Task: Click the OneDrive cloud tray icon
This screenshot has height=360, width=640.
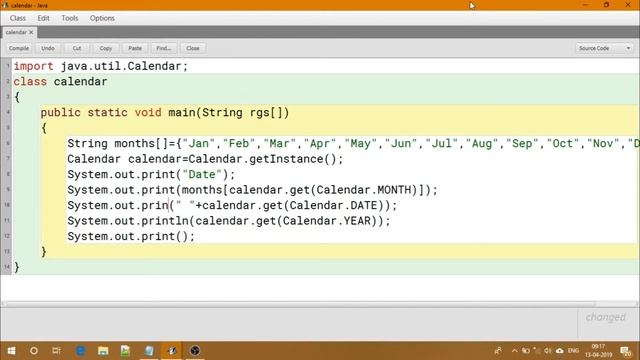Action: (560, 351)
